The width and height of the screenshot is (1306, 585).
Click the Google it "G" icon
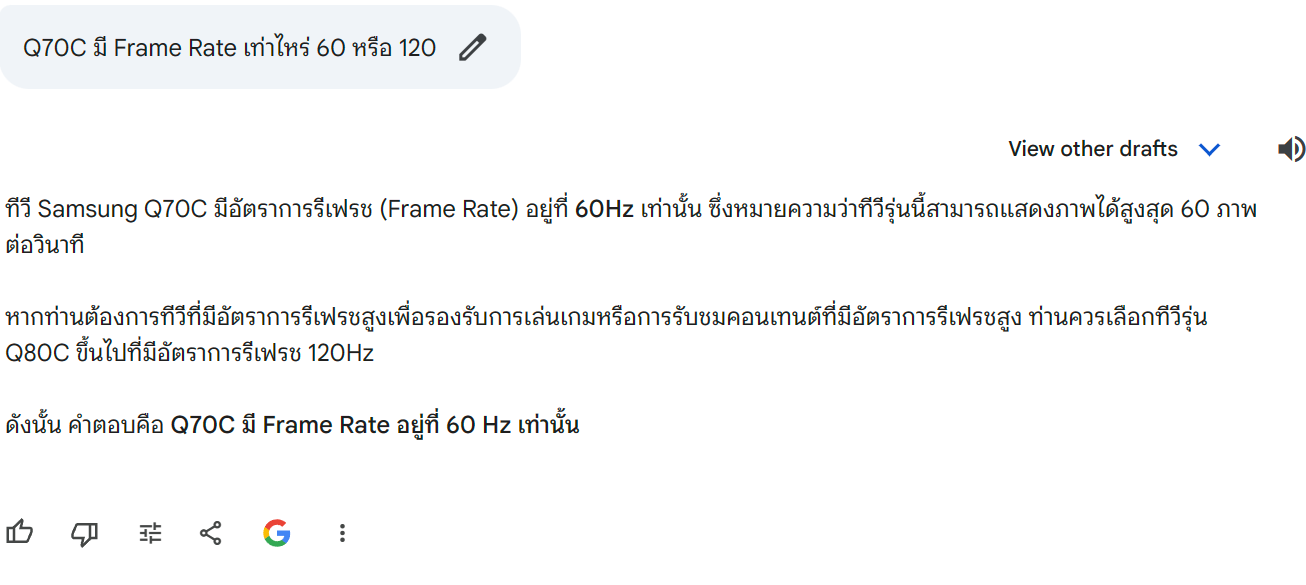point(277,533)
